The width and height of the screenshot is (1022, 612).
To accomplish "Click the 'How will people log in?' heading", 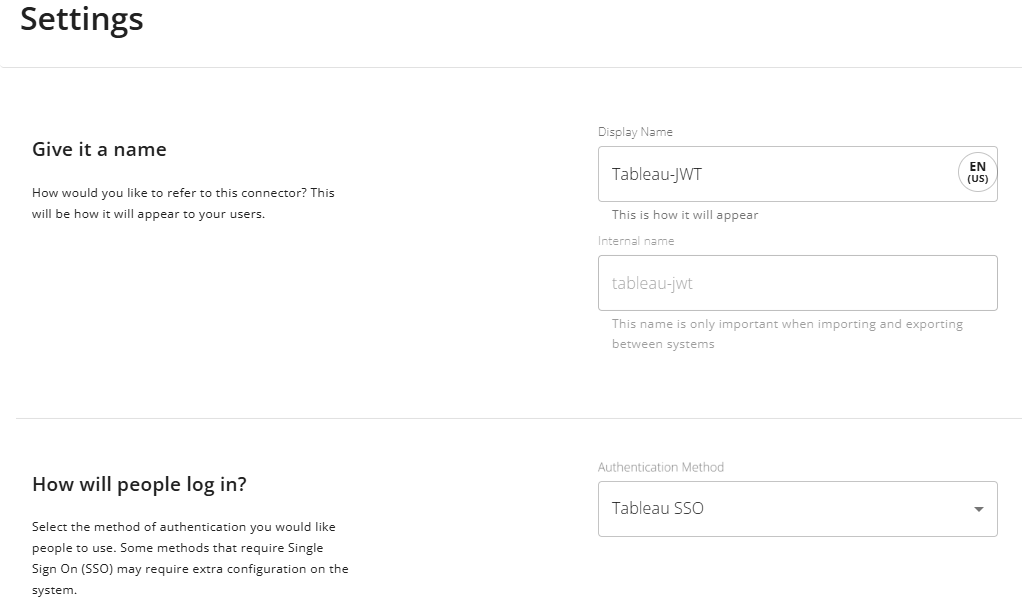I will pos(139,485).
